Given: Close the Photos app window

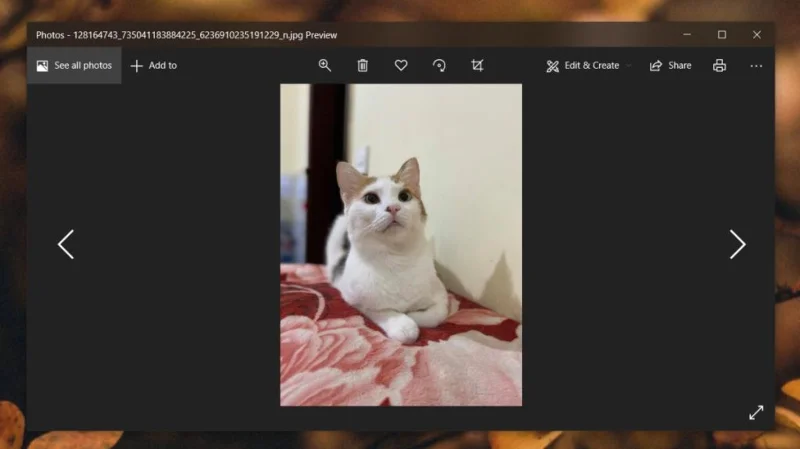Looking at the screenshot, I should 757,35.
